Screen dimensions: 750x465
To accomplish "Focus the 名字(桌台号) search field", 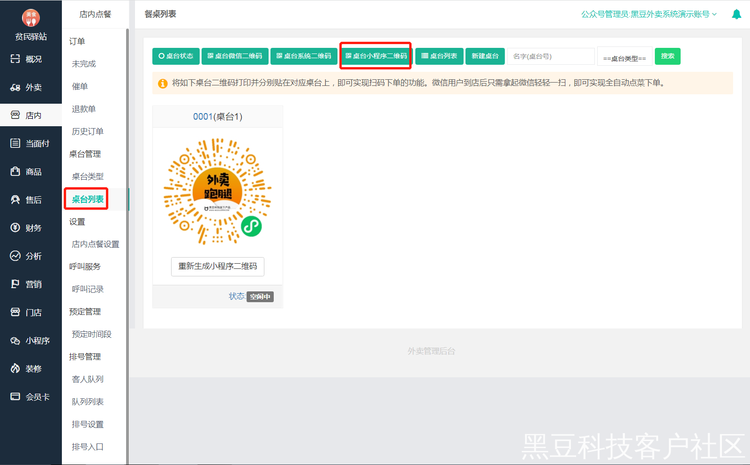I will tap(551, 56).
